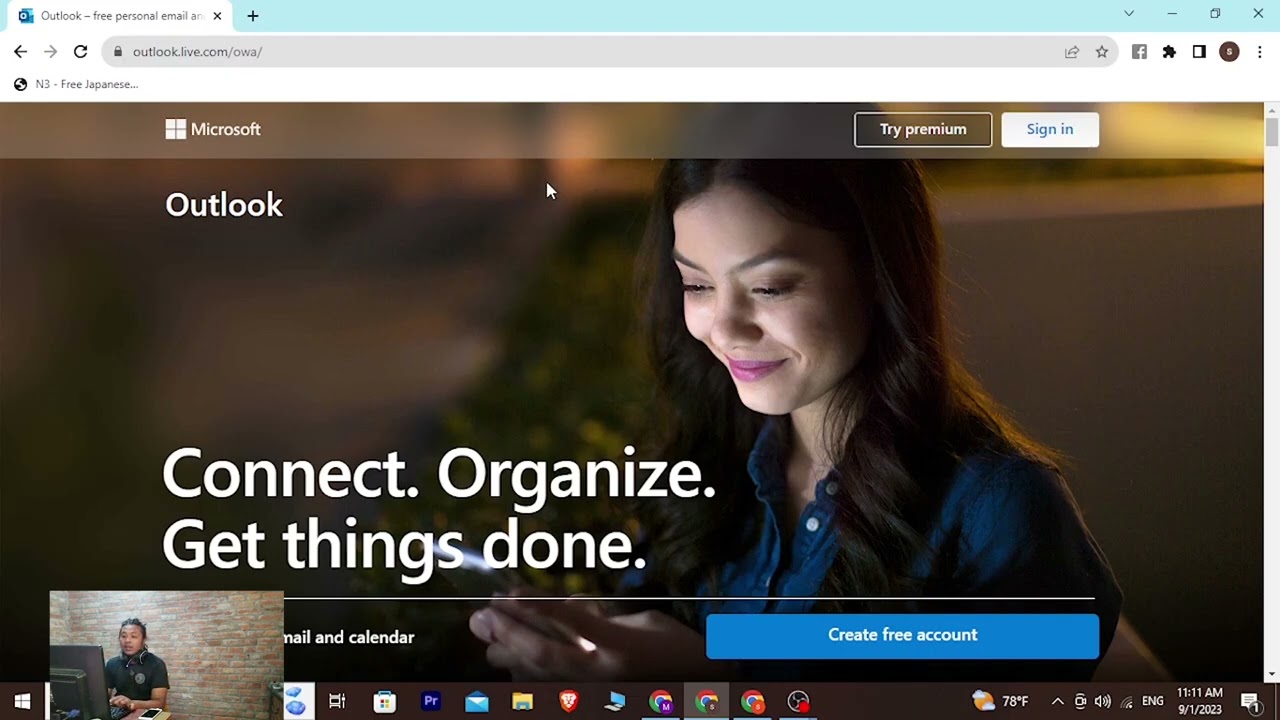Open Adobe Premiere Pro from taskbar
Screen dimensions: 1280x720
(431, 701)
